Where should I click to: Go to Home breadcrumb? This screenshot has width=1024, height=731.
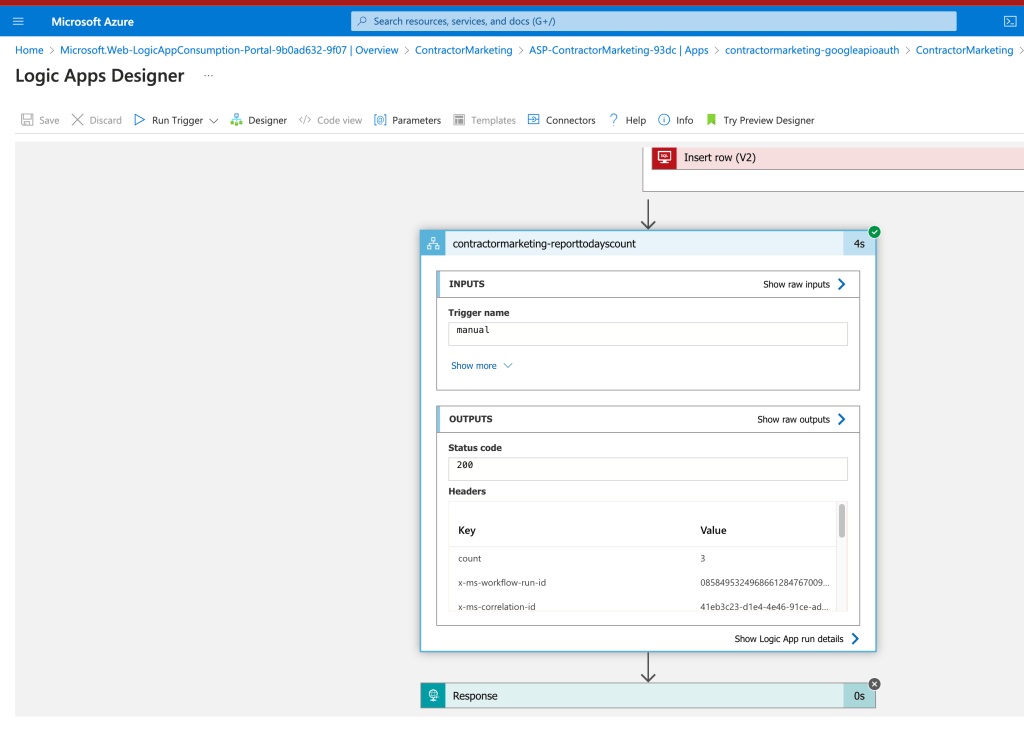(29, 50)
